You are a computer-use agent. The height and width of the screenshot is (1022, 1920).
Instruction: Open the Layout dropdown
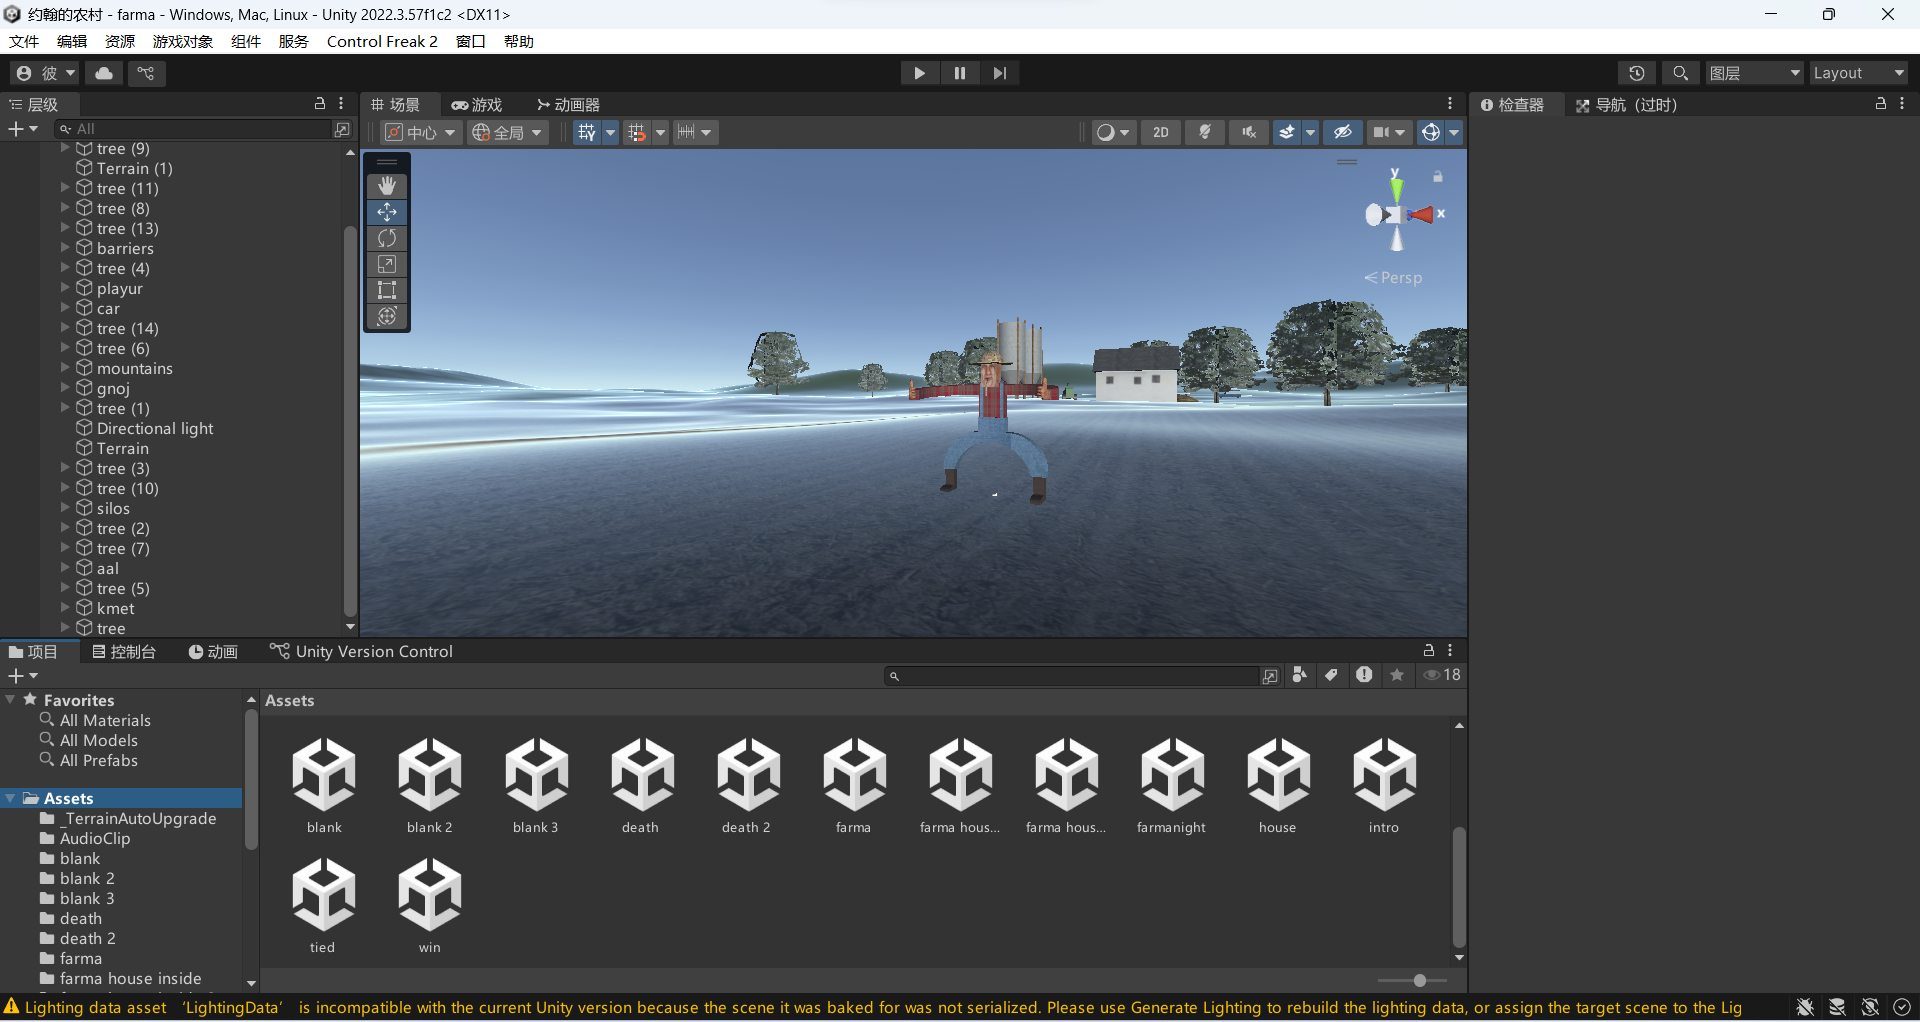click(x=1859, y=73)
